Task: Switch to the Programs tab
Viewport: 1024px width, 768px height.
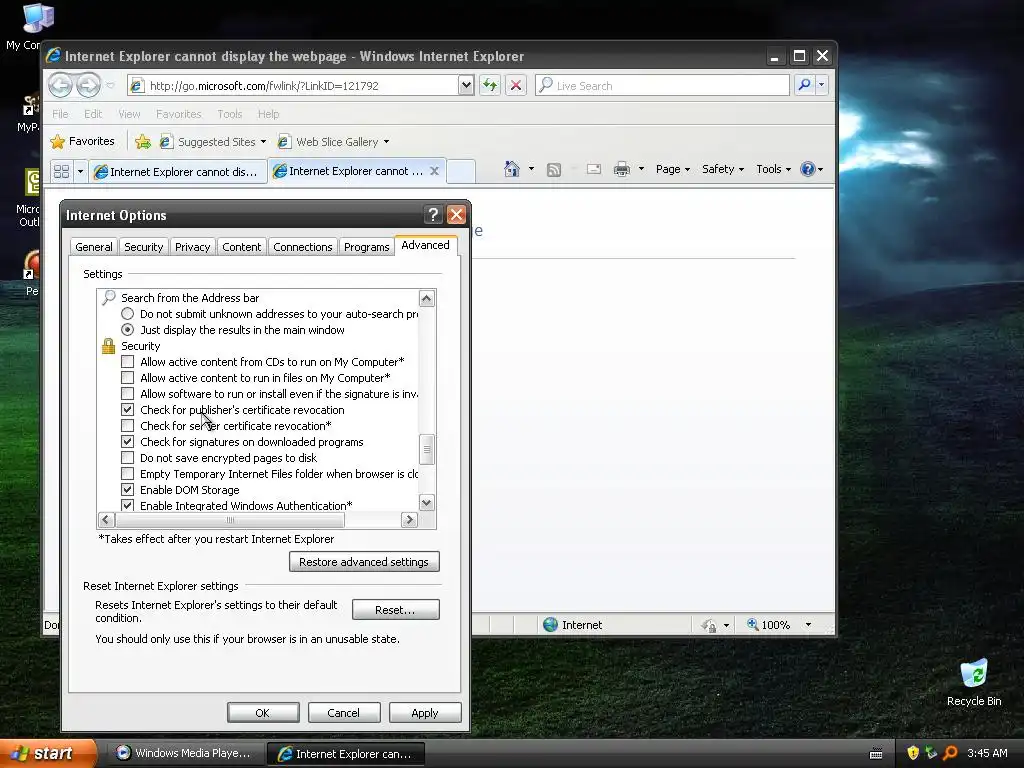Action: pyautogui.click(x=366, y=247)
